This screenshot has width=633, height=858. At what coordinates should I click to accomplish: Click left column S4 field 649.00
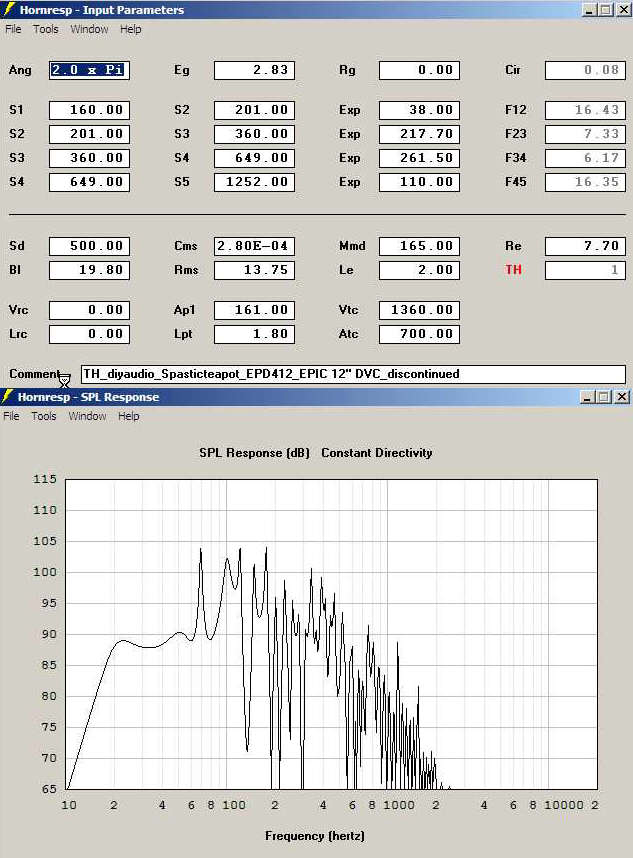click(89, 182)
